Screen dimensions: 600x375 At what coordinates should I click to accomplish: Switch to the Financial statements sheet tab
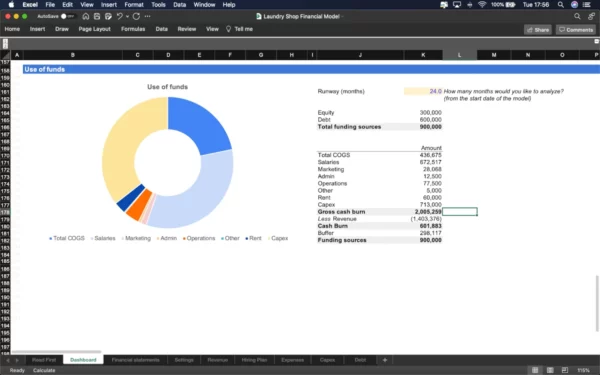[x=135, y=360]
